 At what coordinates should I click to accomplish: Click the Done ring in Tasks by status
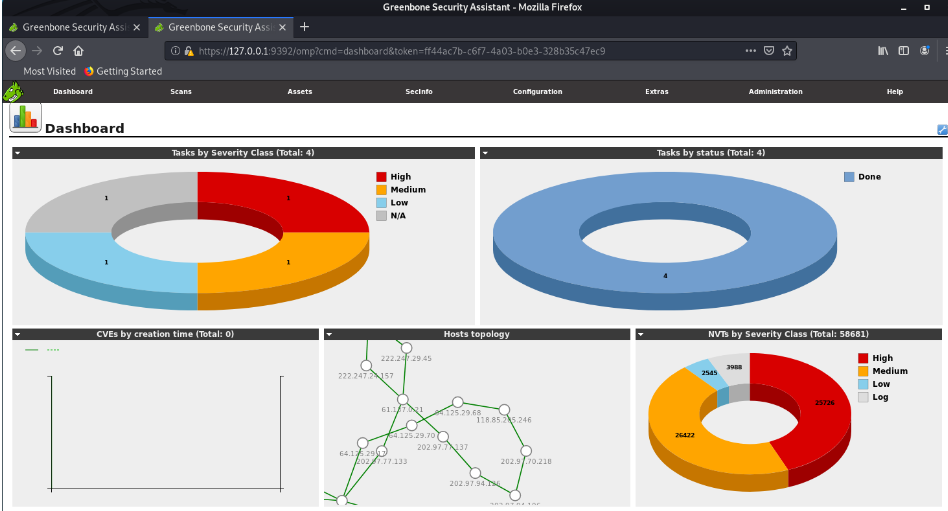point(665,276)
